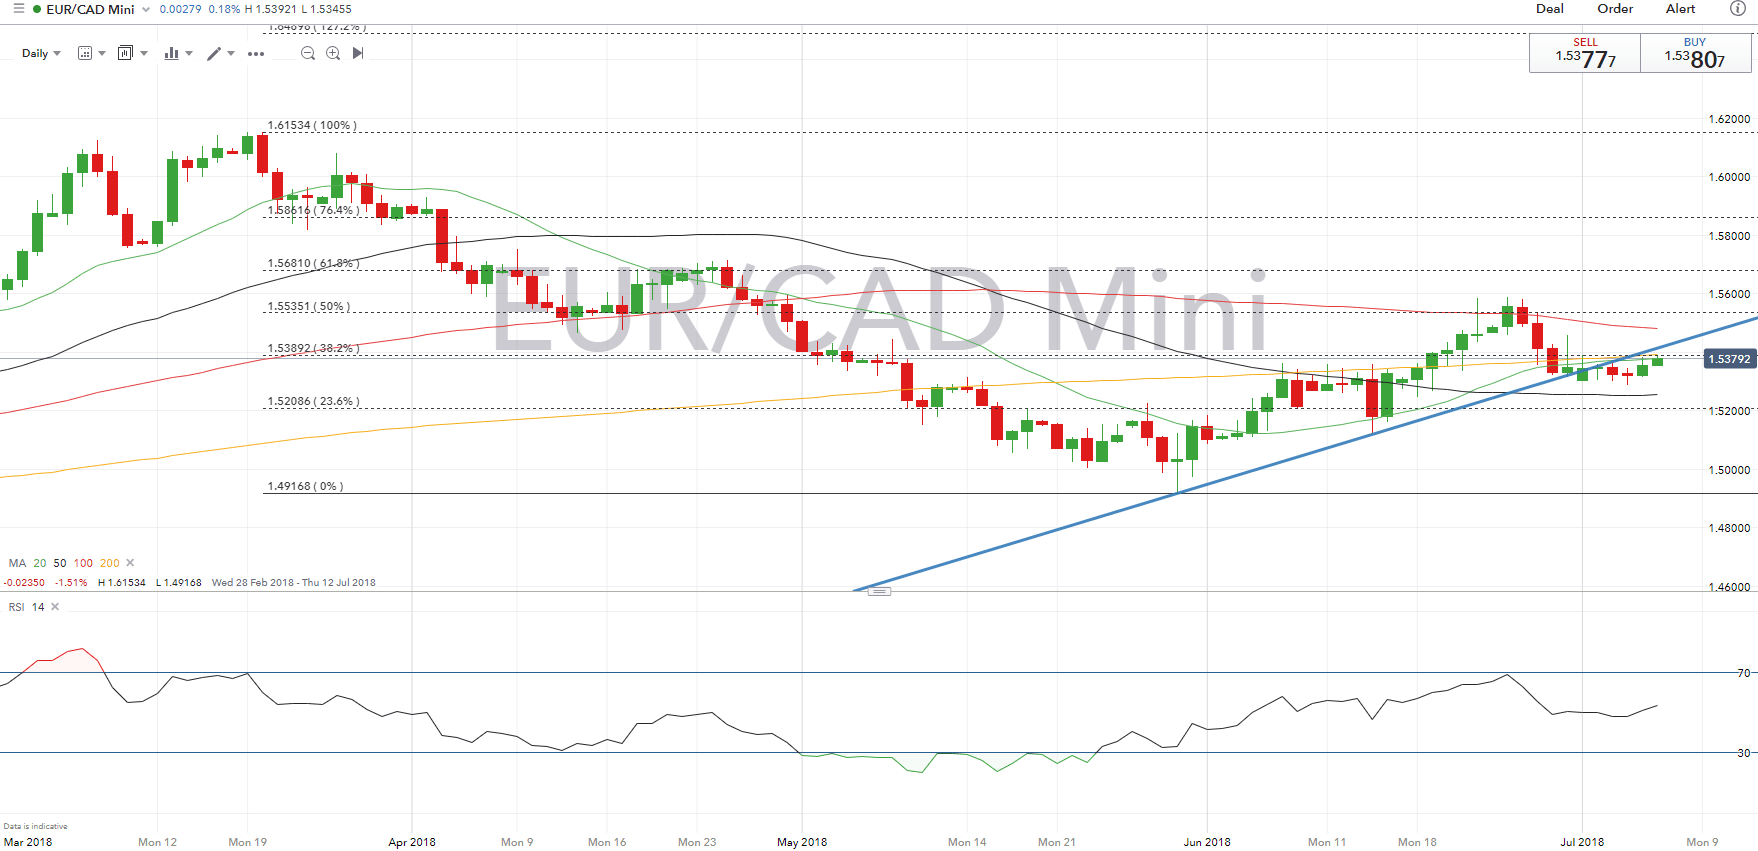Click the MA 200 period value

110,563
